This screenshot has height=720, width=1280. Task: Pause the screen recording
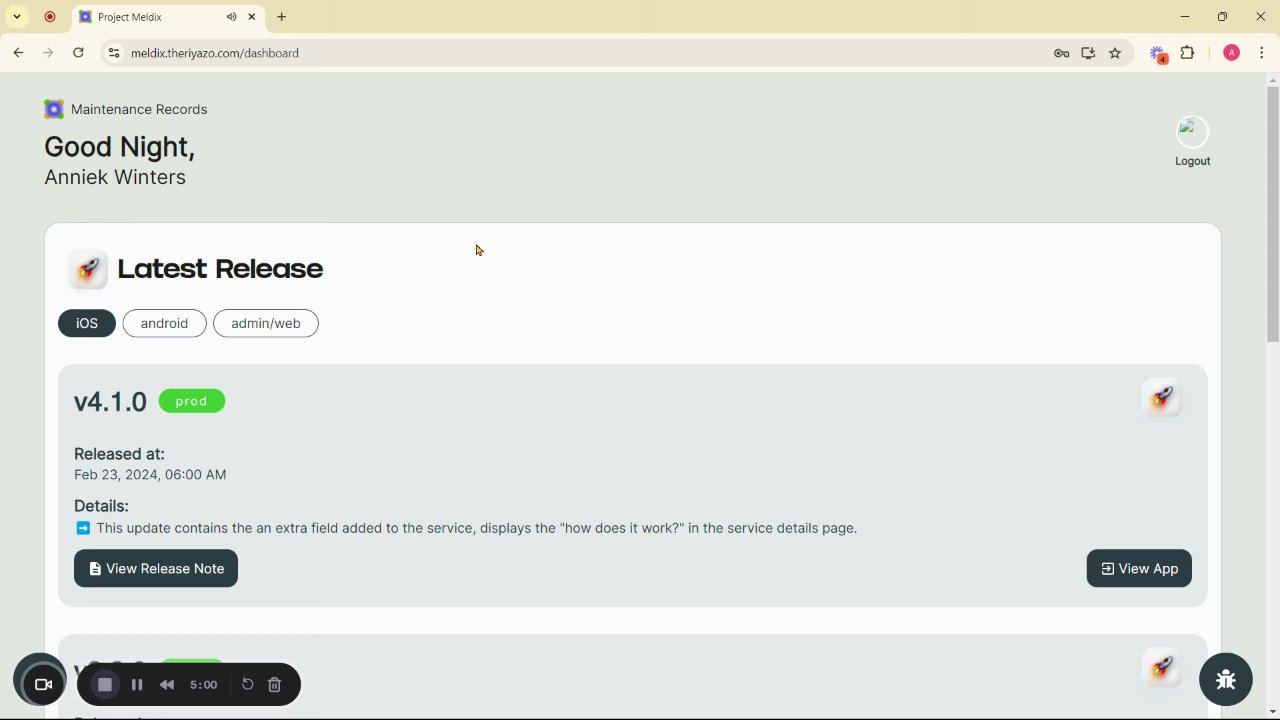click(137, 685)
